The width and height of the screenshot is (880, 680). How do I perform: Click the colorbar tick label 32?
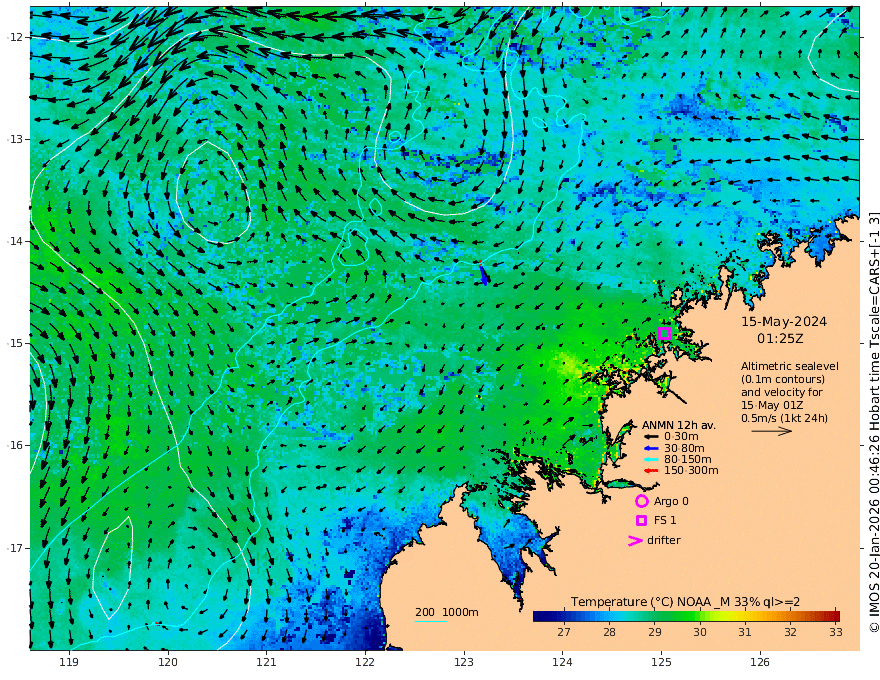(790, 632)
